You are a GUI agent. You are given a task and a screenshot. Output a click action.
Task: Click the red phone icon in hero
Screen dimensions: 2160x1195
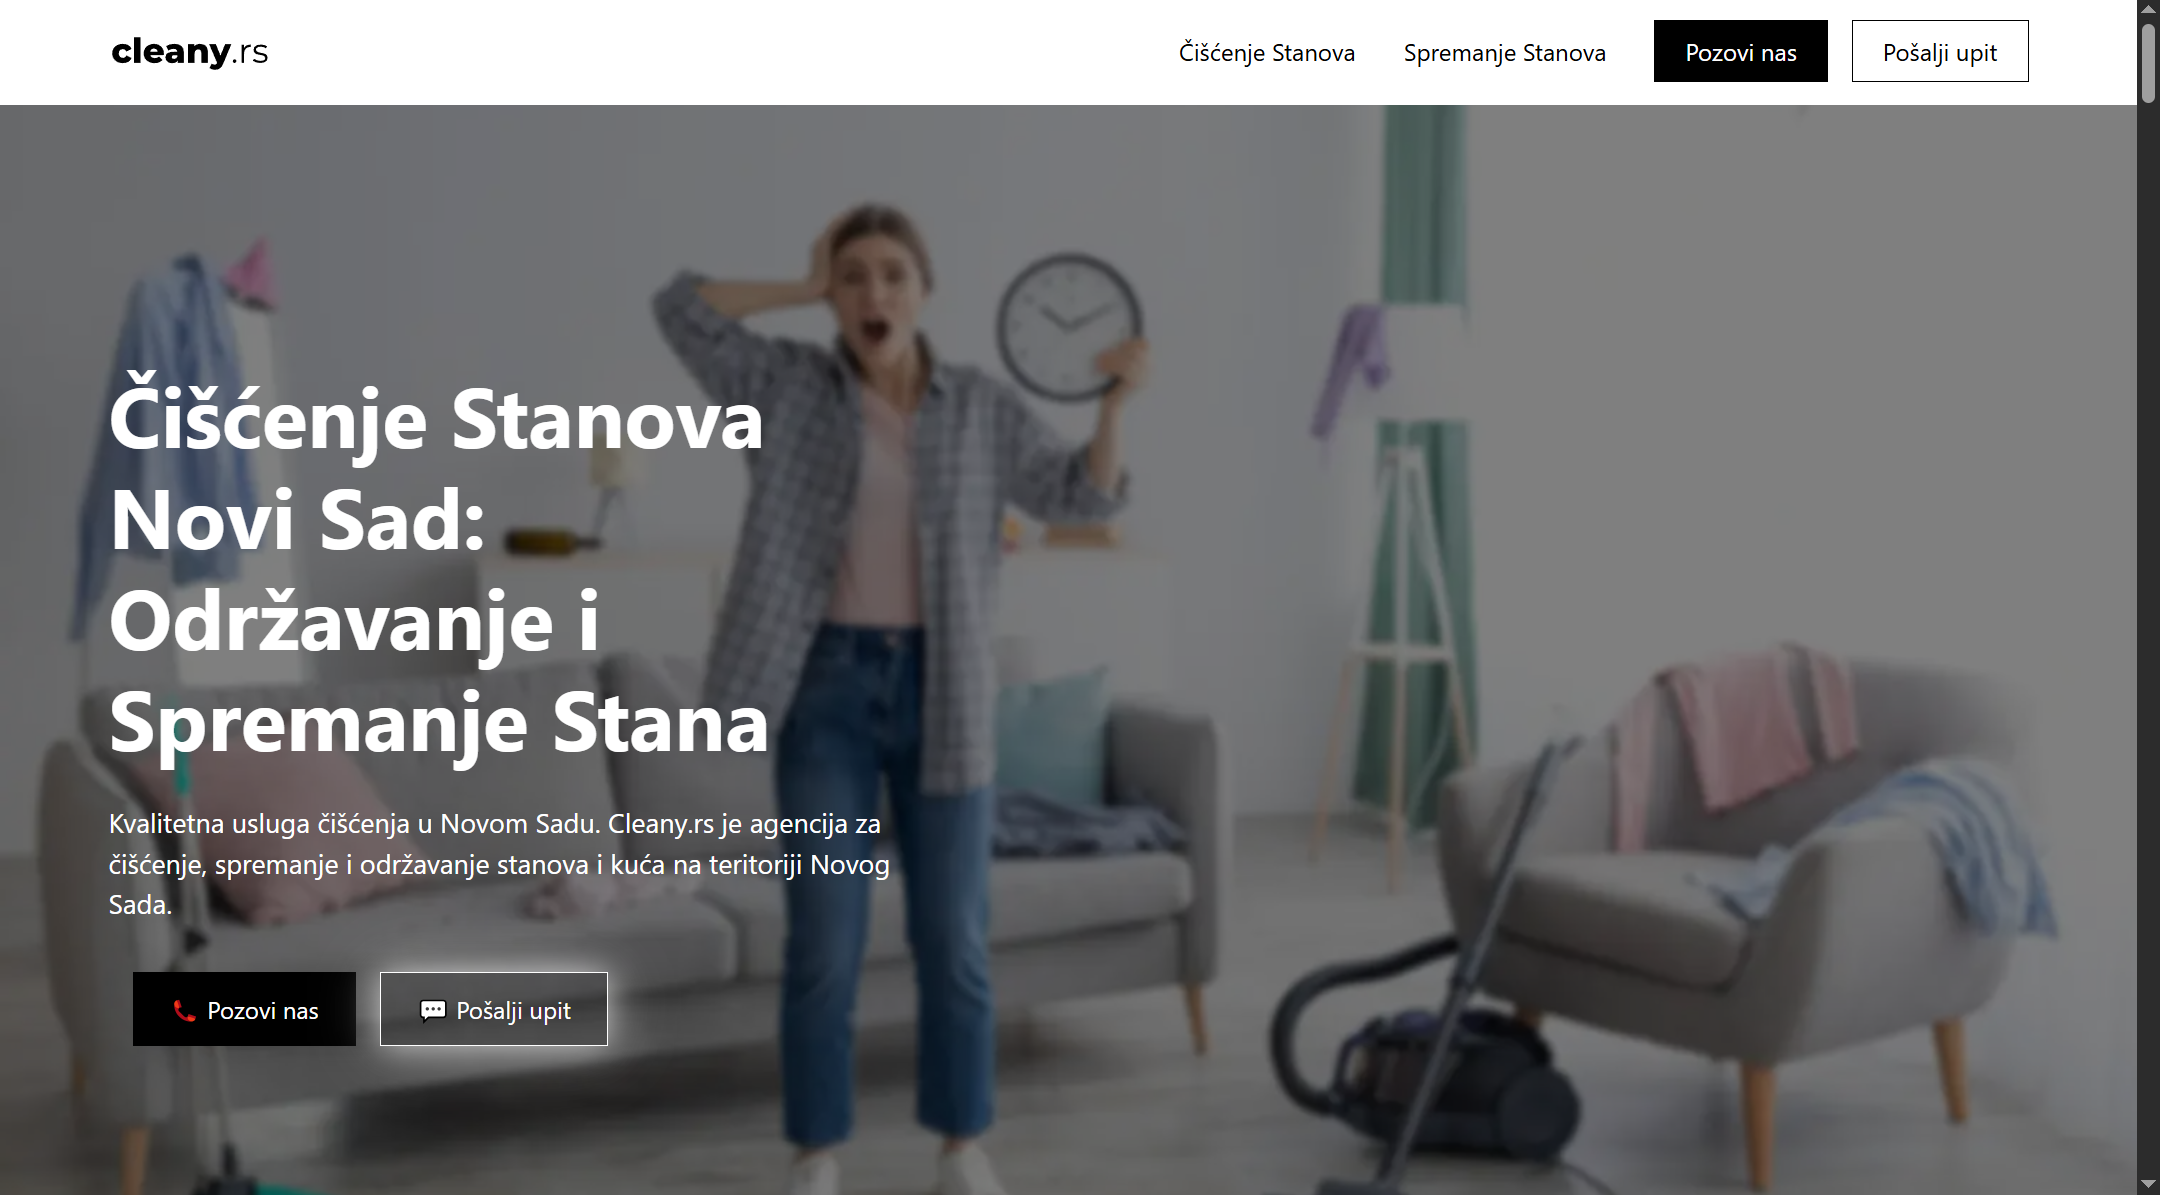coord(184,1010)
